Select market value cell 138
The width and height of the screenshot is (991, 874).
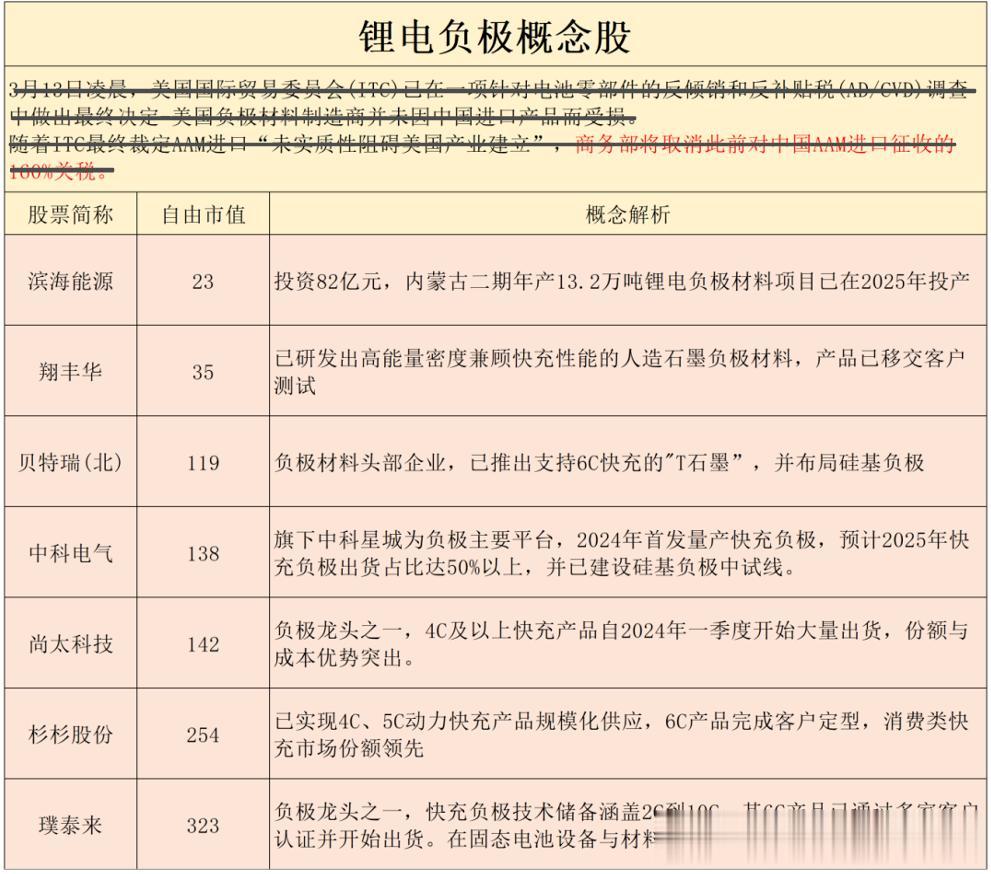coord(203,554)
